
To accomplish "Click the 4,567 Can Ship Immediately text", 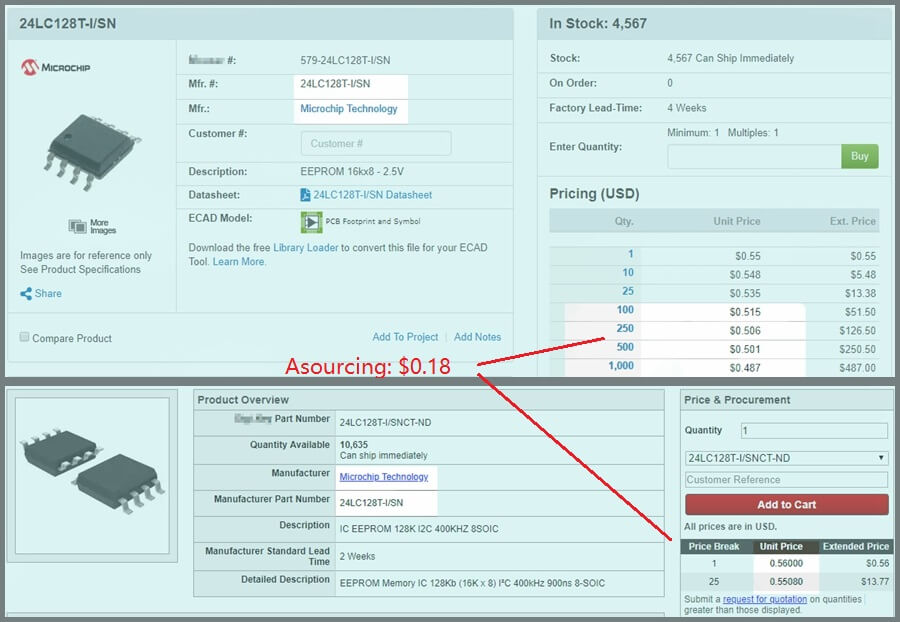I will tap(731, 58).
